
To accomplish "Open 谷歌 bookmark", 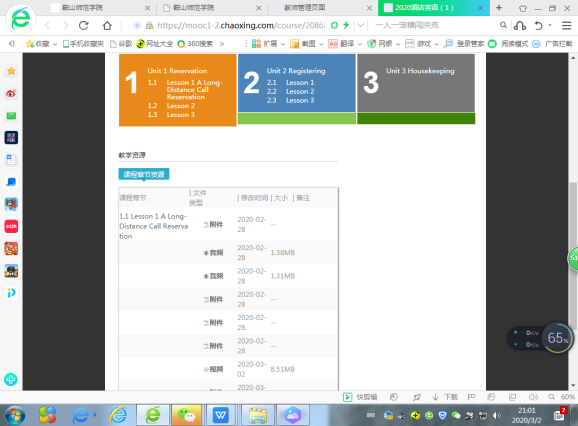I will click(x=121, y=43).
